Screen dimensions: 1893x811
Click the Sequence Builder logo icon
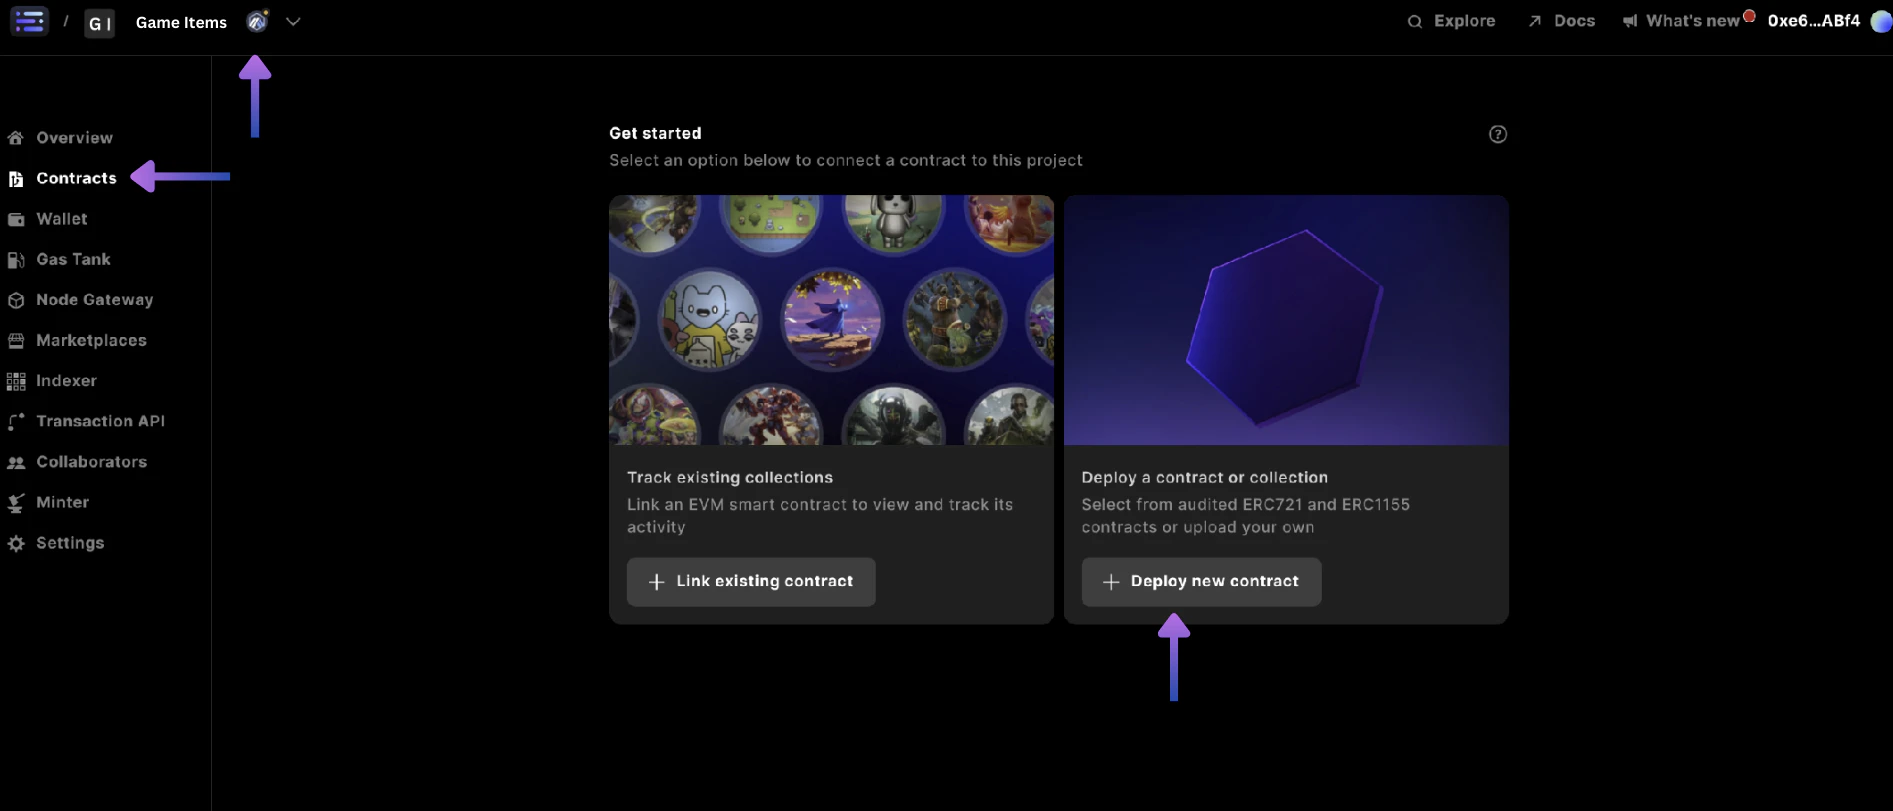coord(29,20)
